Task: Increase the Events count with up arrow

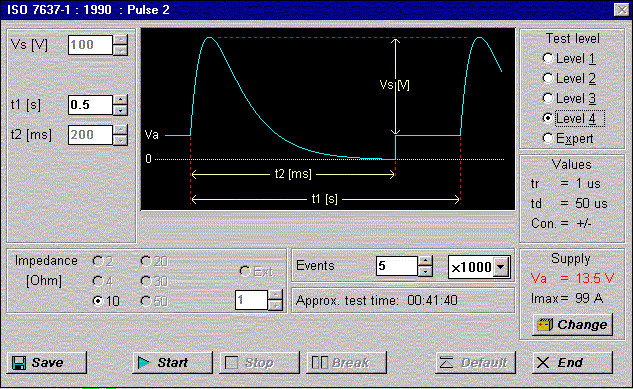Action: tap(425, 261)
